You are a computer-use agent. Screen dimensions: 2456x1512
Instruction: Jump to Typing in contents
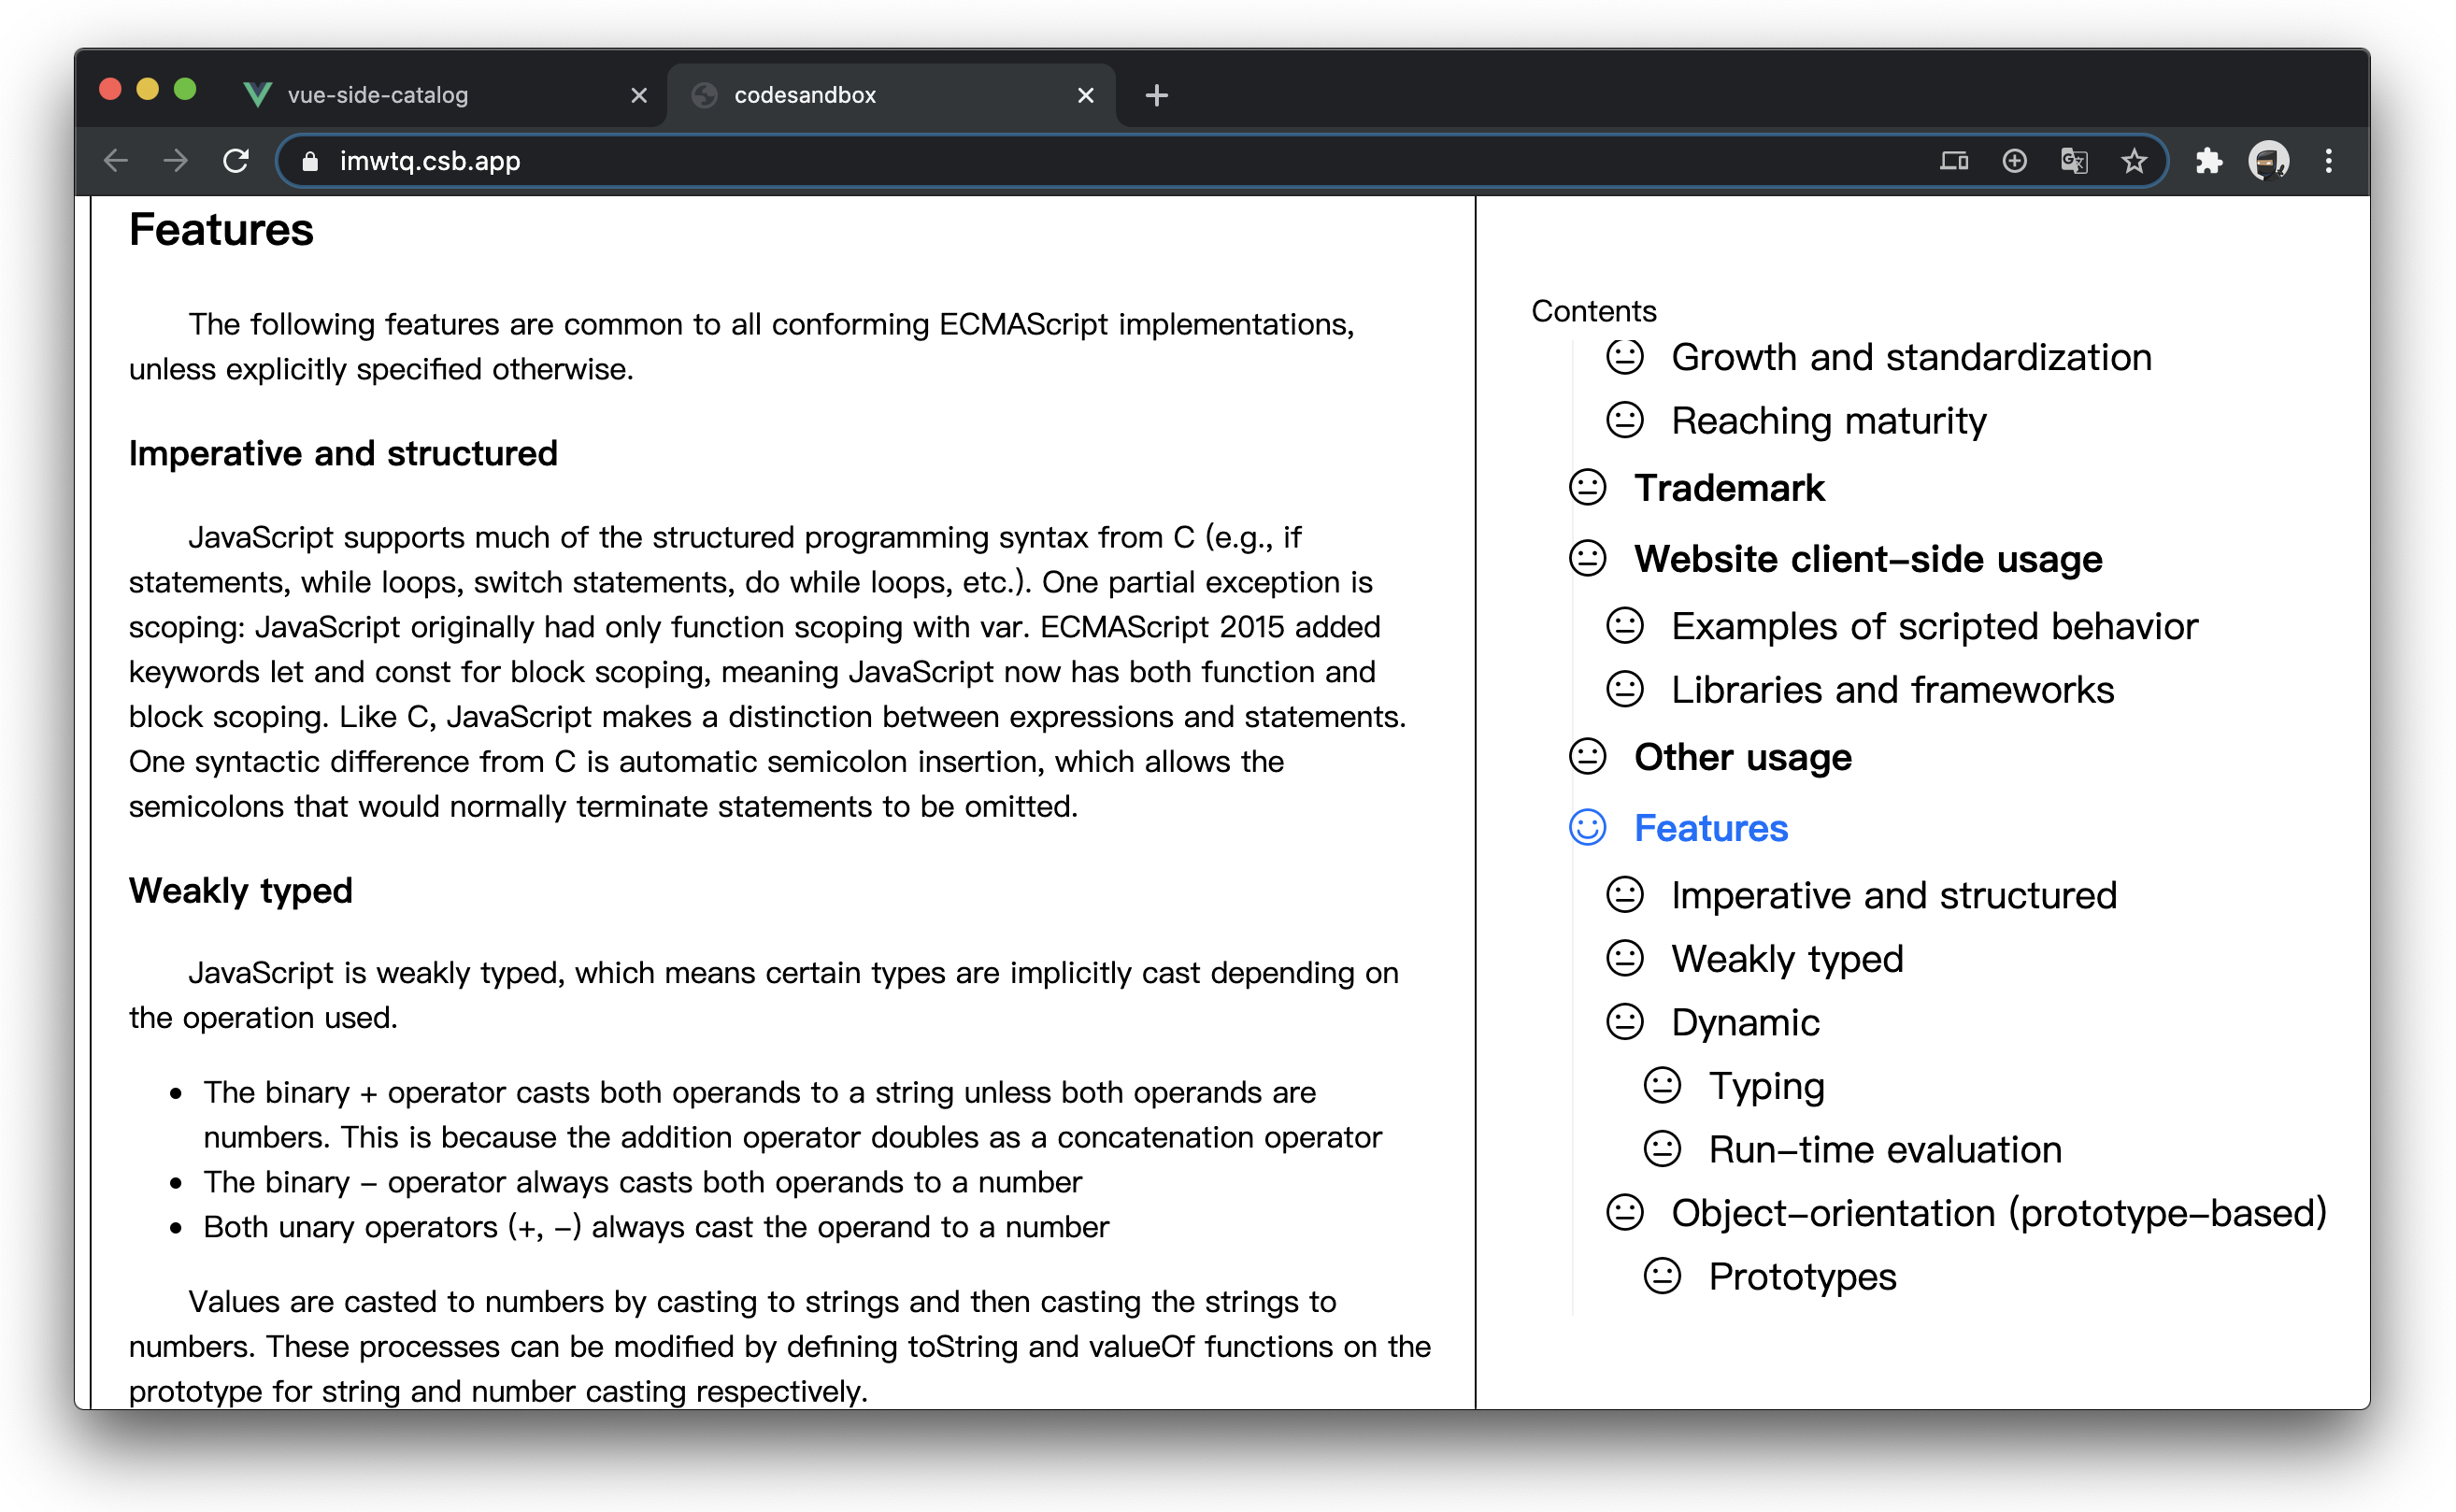(x=1766, y=1087)
